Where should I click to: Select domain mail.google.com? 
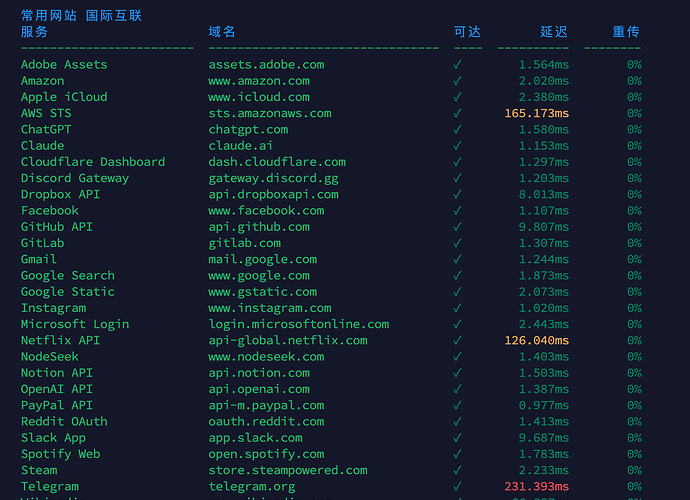263,260
